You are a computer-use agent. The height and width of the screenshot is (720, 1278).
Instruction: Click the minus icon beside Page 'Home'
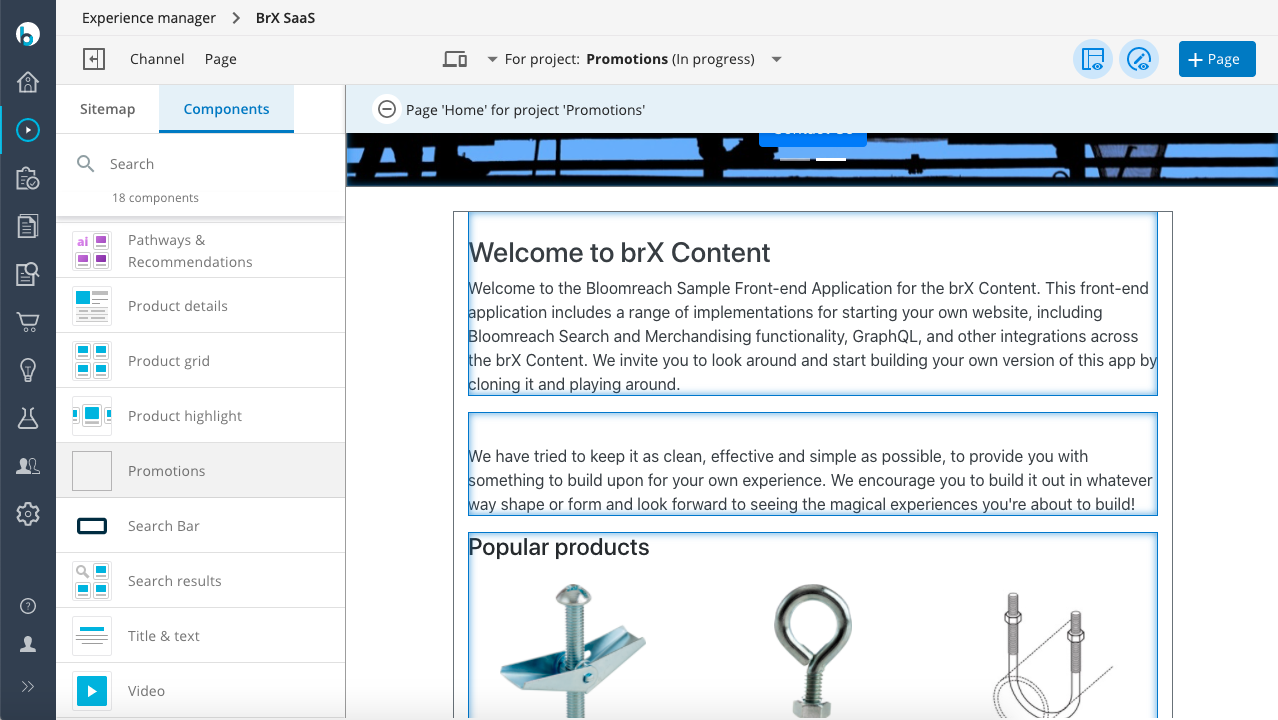coord(386,109)
